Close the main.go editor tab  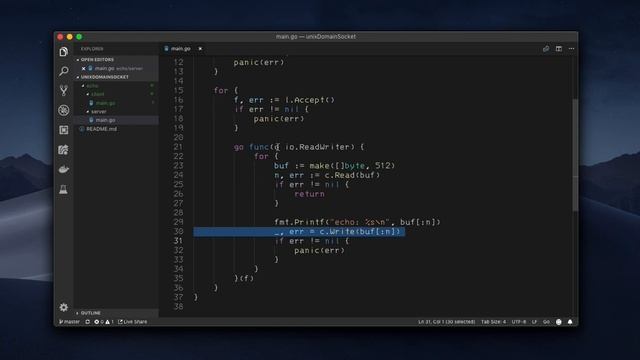click(200, 49)
